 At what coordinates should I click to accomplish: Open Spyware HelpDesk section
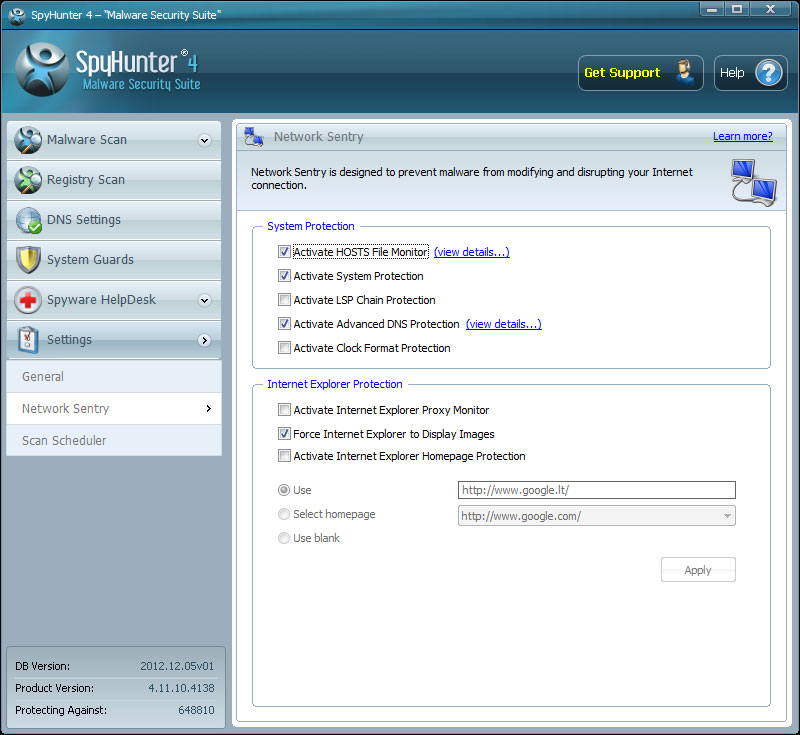[114, 300]
